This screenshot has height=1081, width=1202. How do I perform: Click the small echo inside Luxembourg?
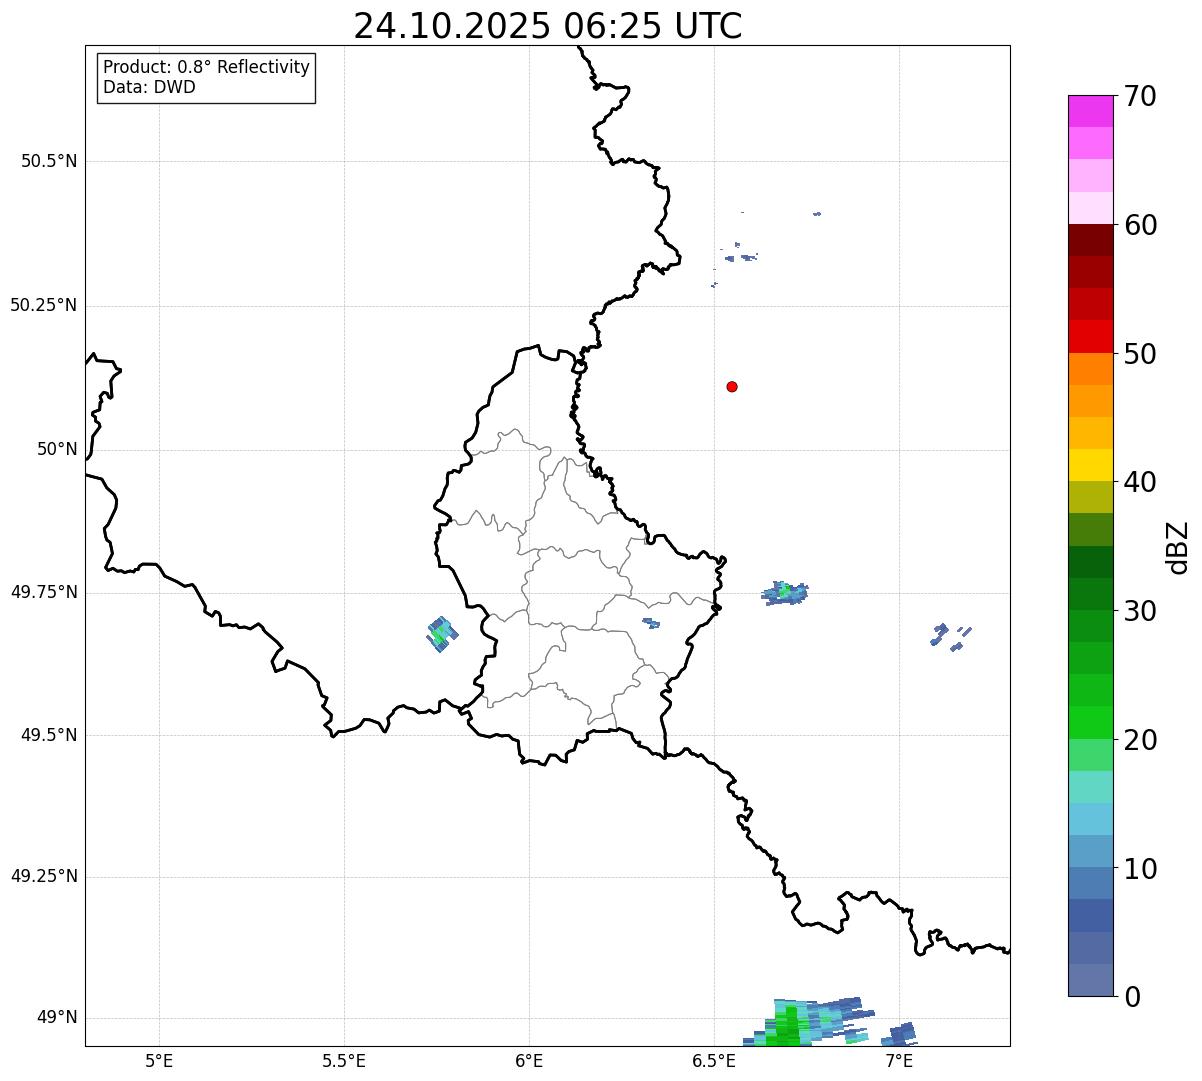(651, 623)
